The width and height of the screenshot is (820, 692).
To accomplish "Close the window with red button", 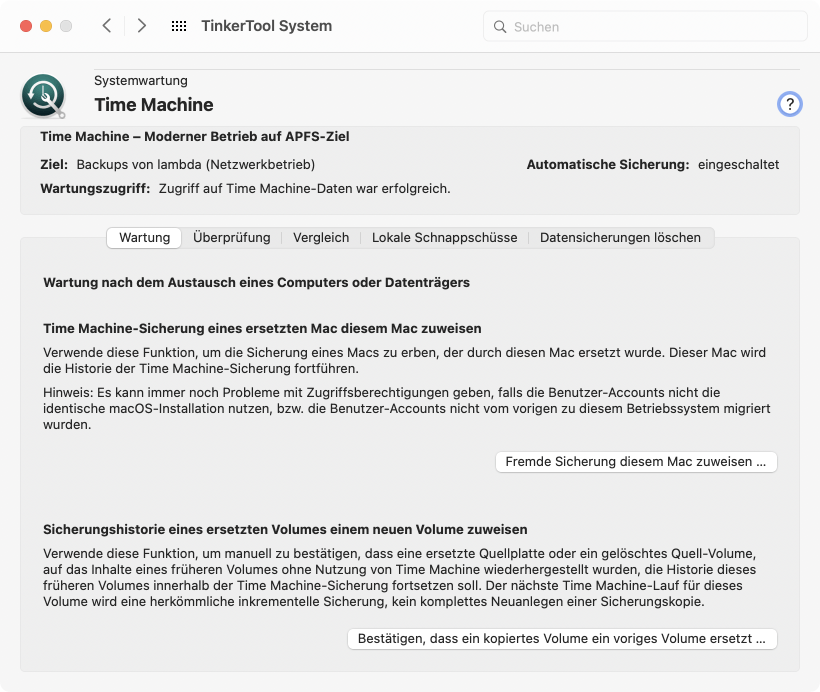I will pyautogui.click(x=26, y=26).
